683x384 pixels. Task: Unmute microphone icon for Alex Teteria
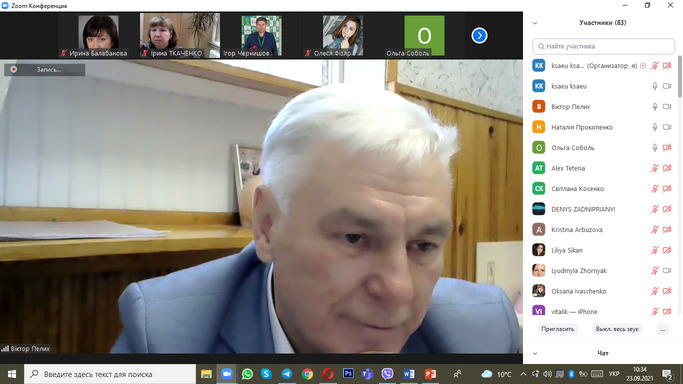tap(655, 168)
